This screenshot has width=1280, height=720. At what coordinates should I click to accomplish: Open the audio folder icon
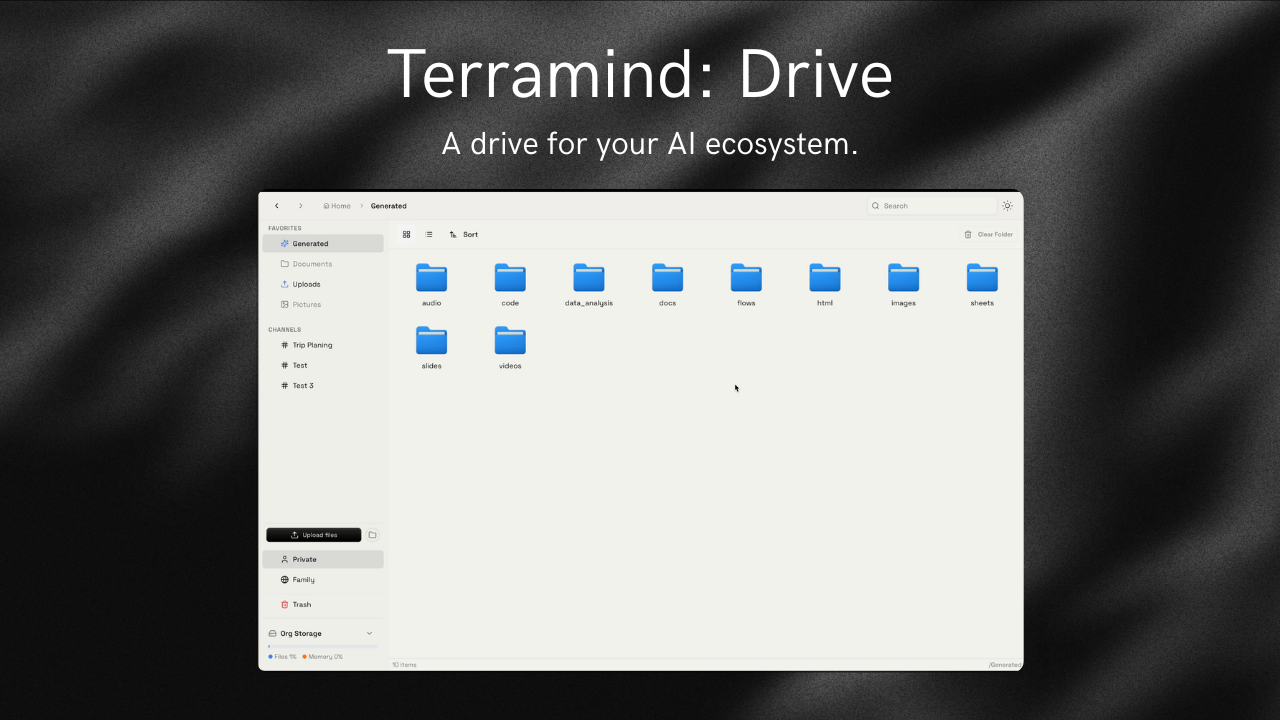tap(431, 278)
